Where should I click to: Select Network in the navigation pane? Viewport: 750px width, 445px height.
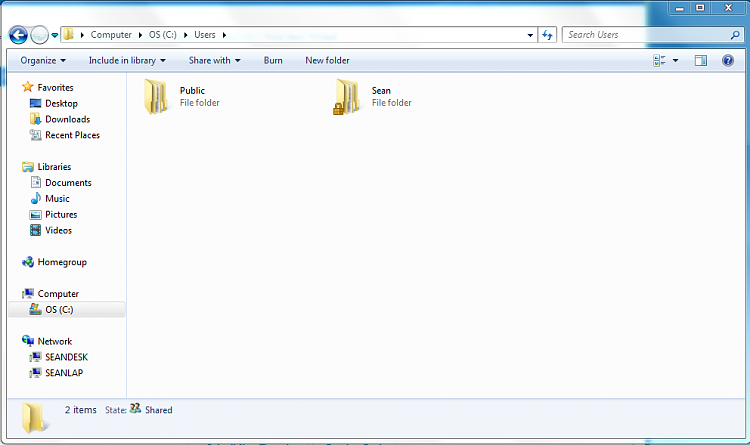click(55, 341)
